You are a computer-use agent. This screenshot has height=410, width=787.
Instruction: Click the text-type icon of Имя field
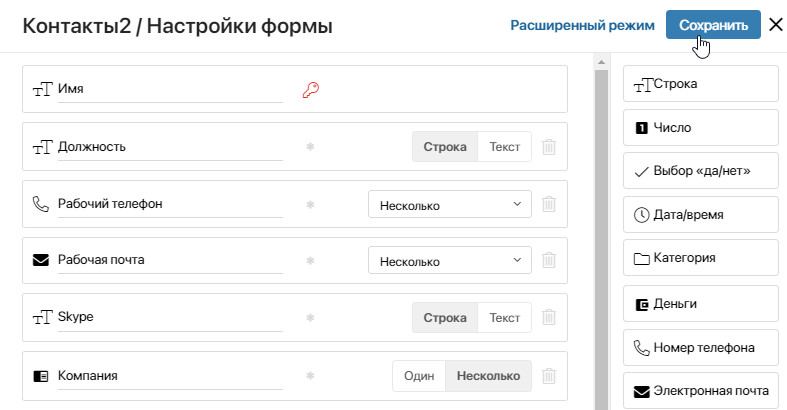(x=42, y=89)
